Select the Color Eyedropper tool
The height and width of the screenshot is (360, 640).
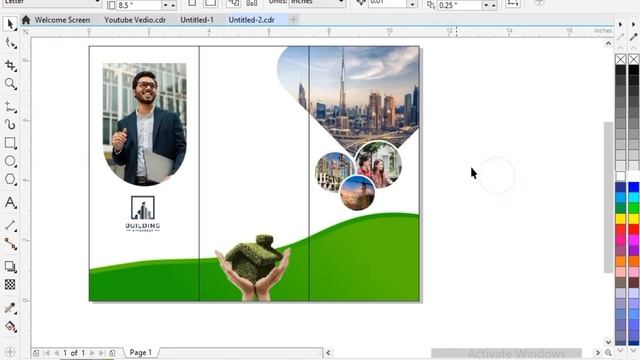point(10,308)
